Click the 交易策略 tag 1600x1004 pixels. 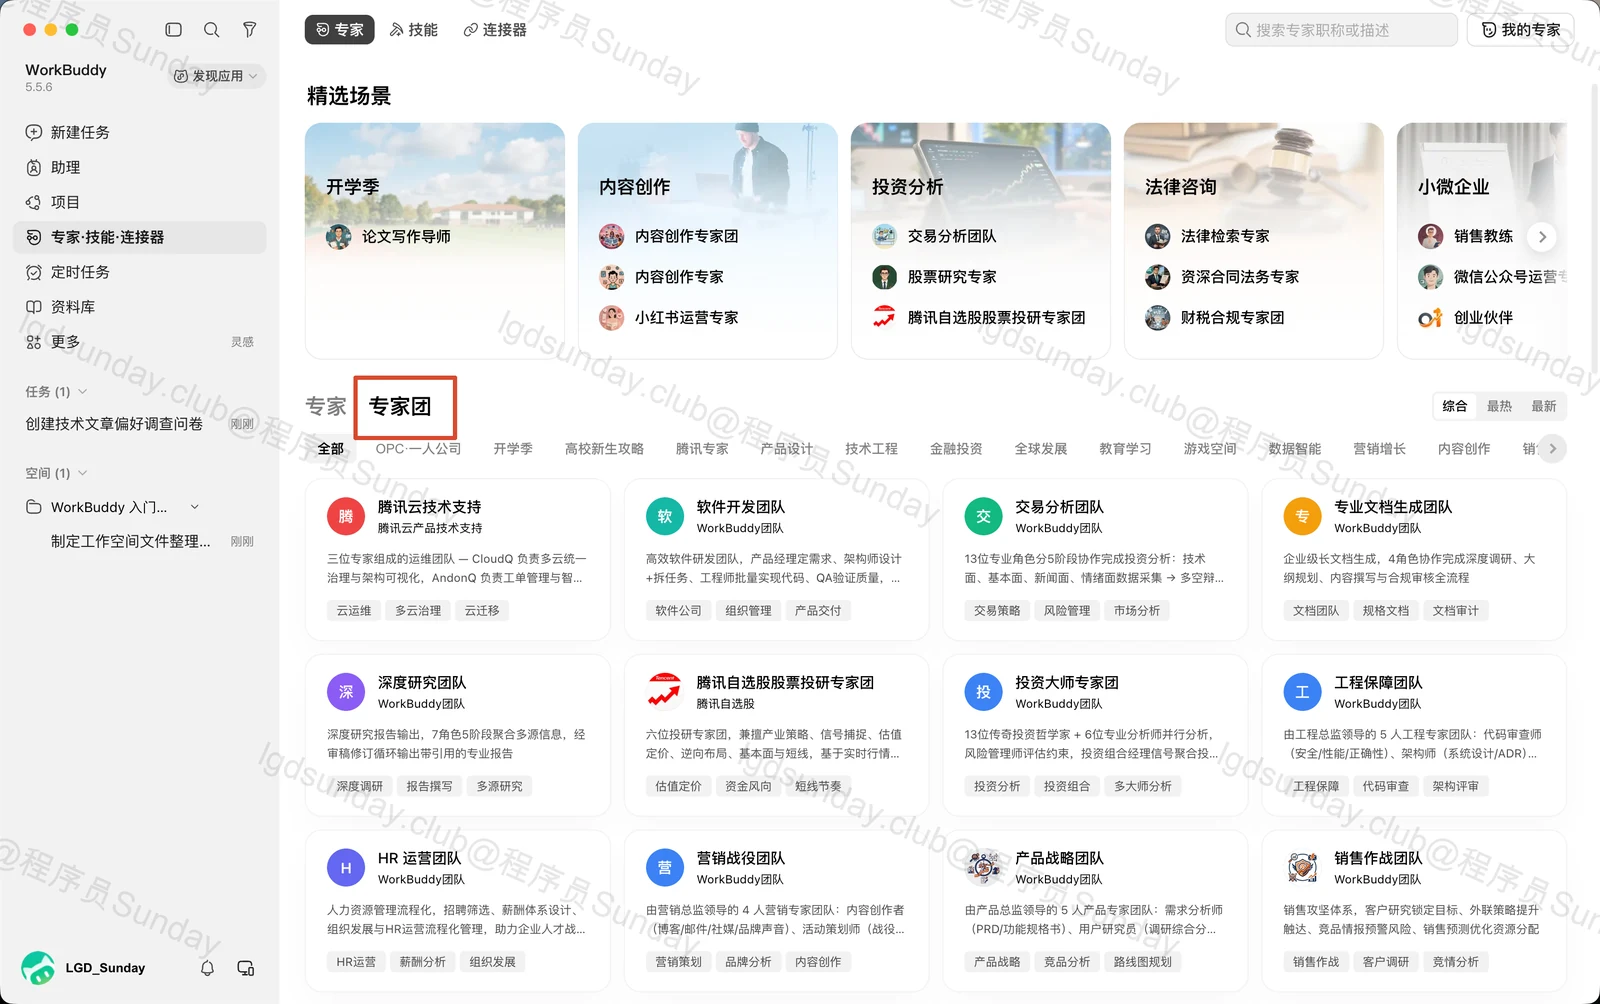coord(997,611)
